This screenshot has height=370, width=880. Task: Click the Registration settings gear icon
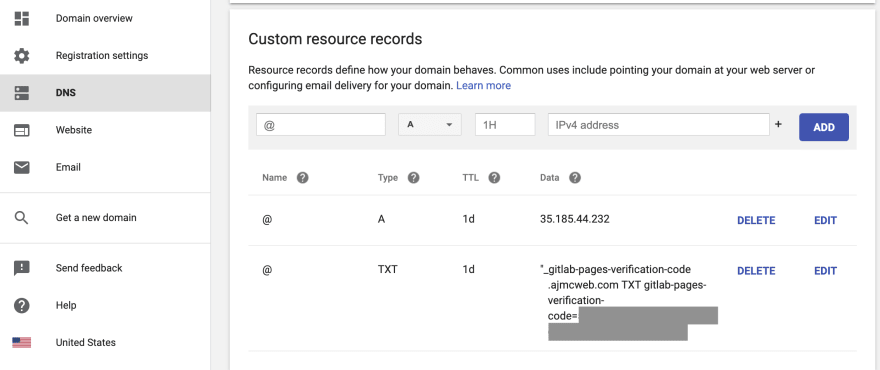(21, 56)
